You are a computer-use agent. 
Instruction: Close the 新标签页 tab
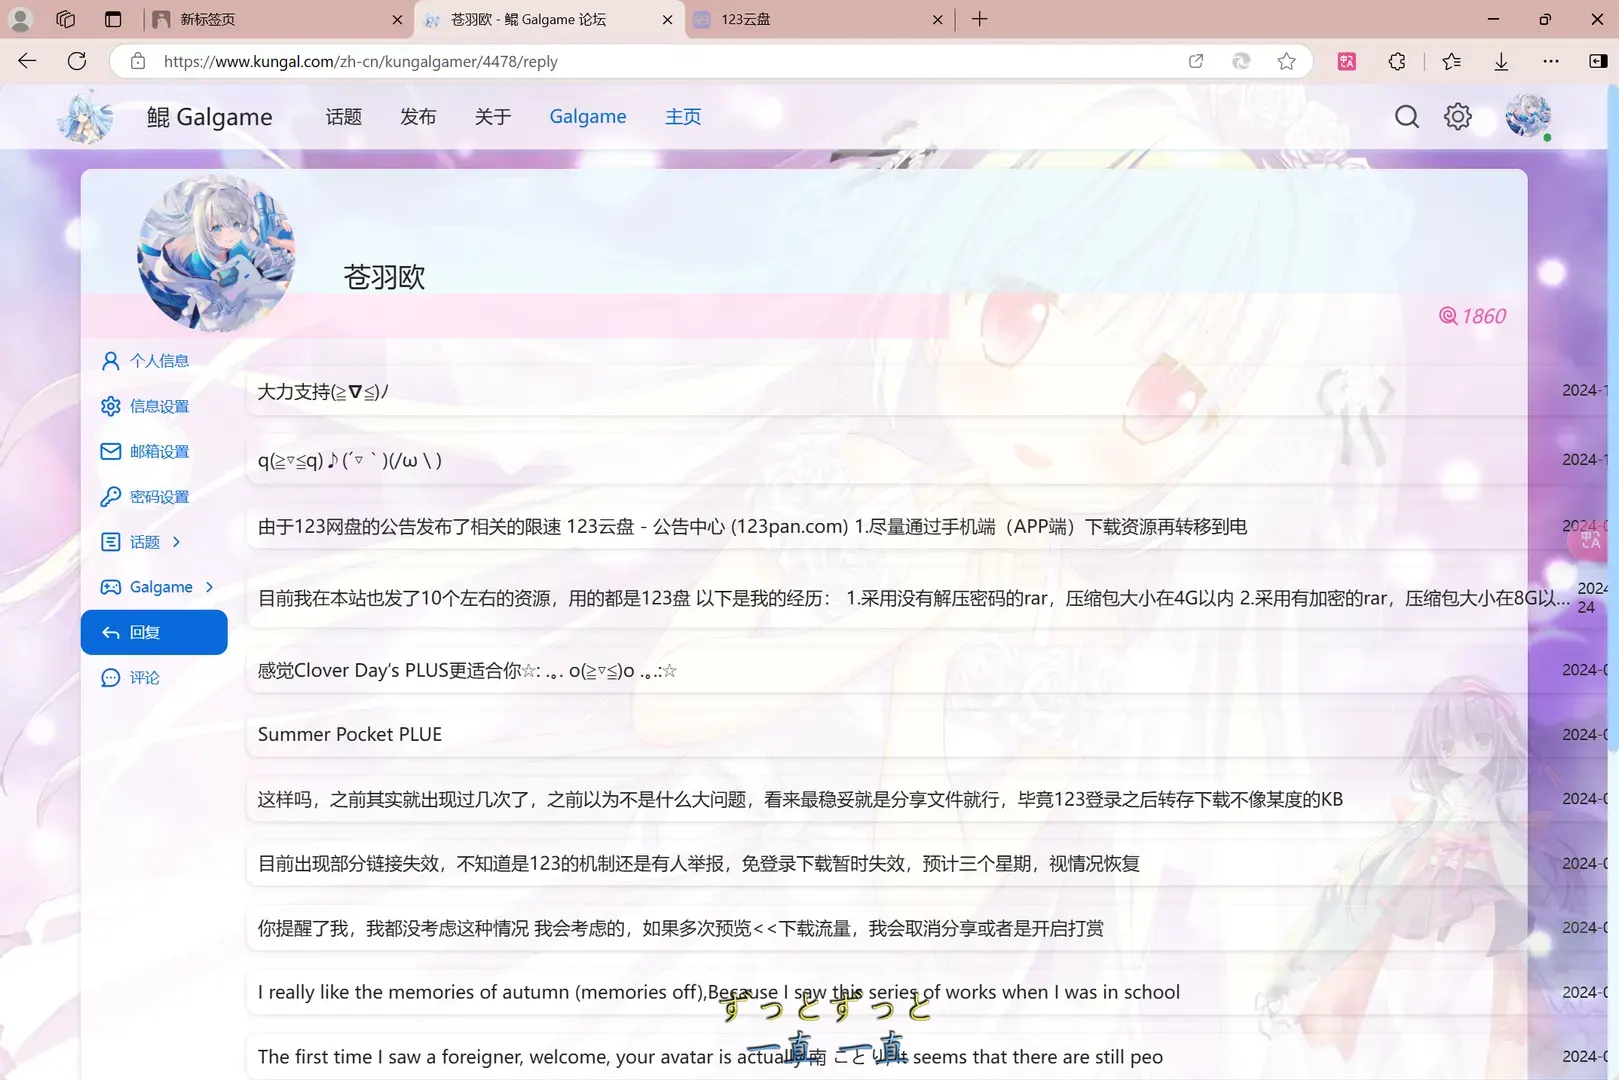(397, 19)
